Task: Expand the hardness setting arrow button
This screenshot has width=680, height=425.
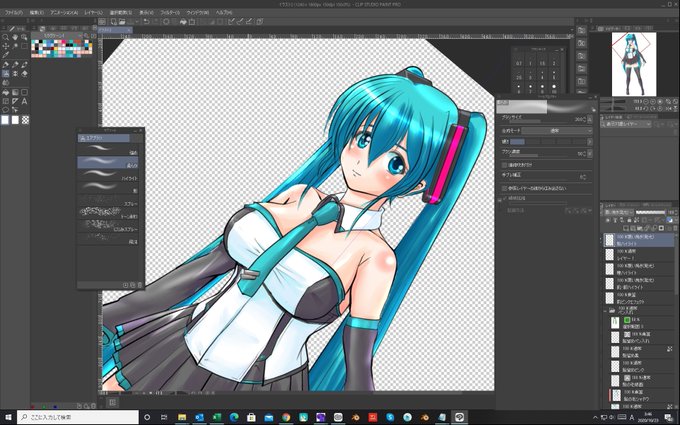Action: 590,142
